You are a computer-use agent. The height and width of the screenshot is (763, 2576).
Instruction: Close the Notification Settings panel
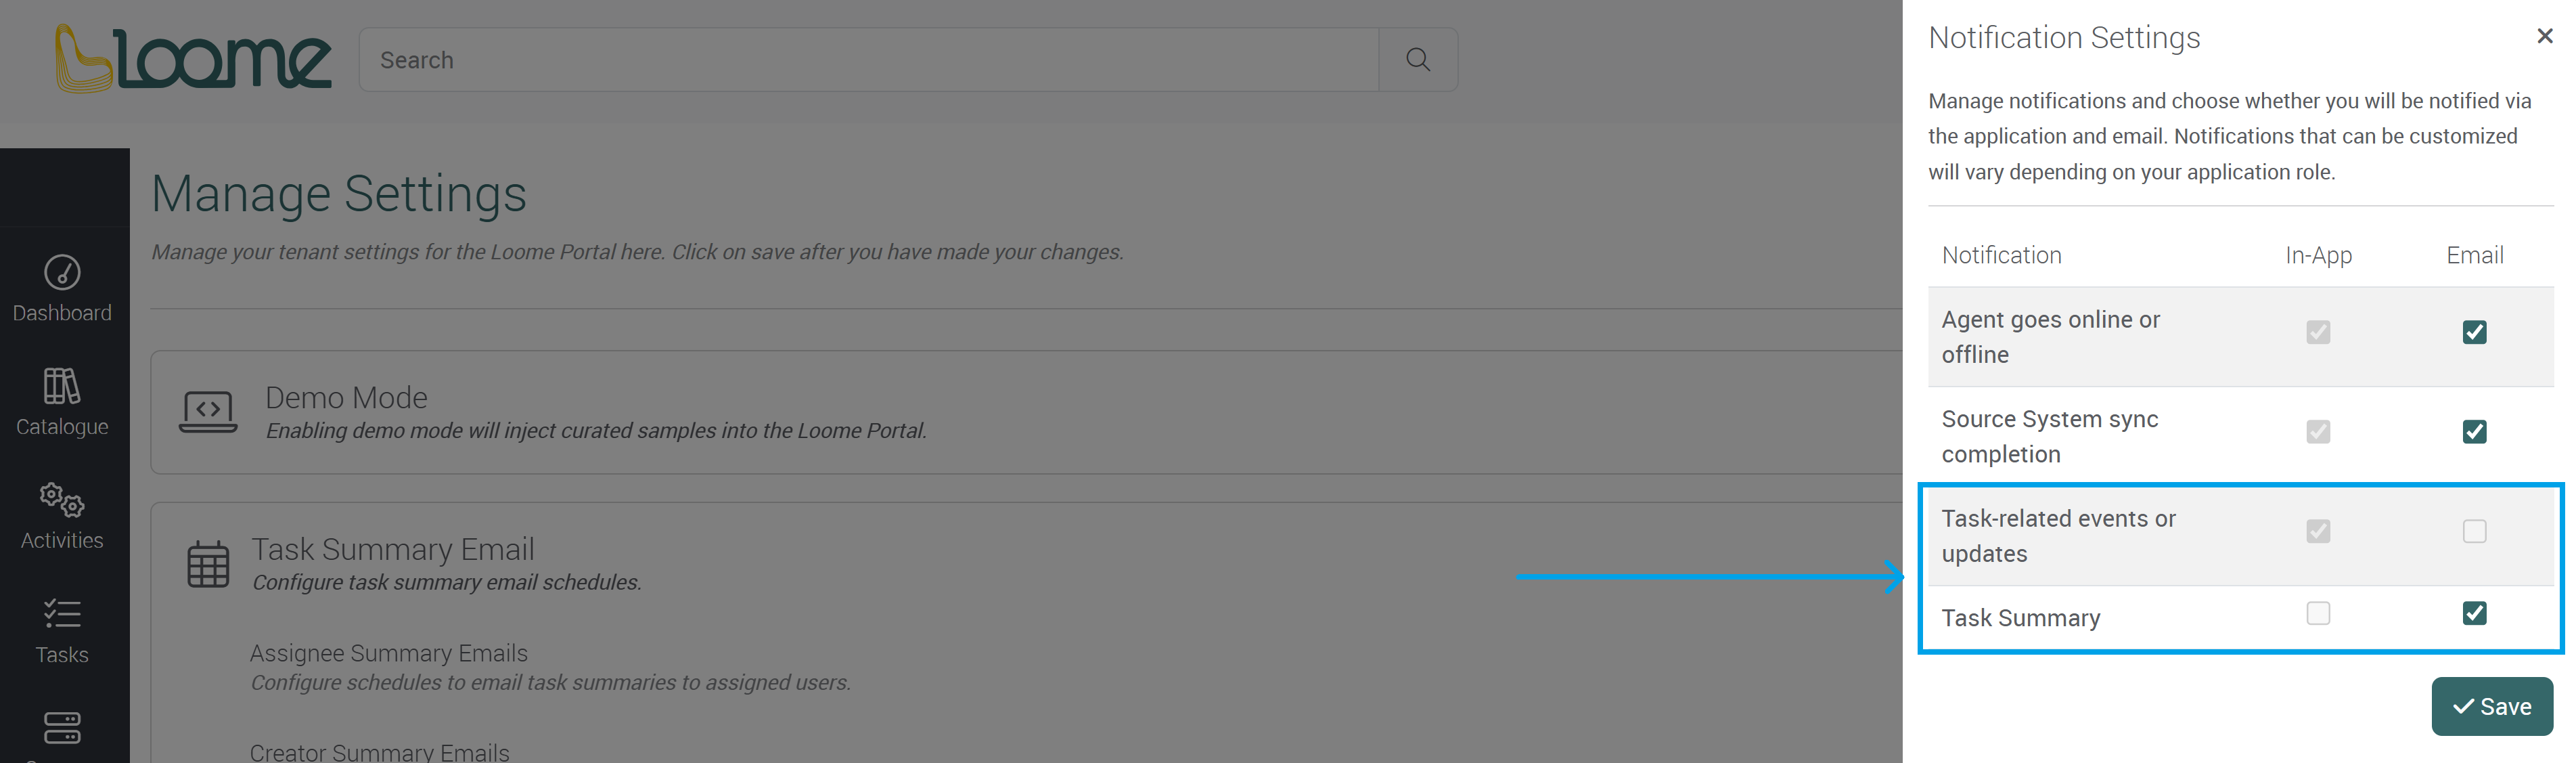point(2544,36)
